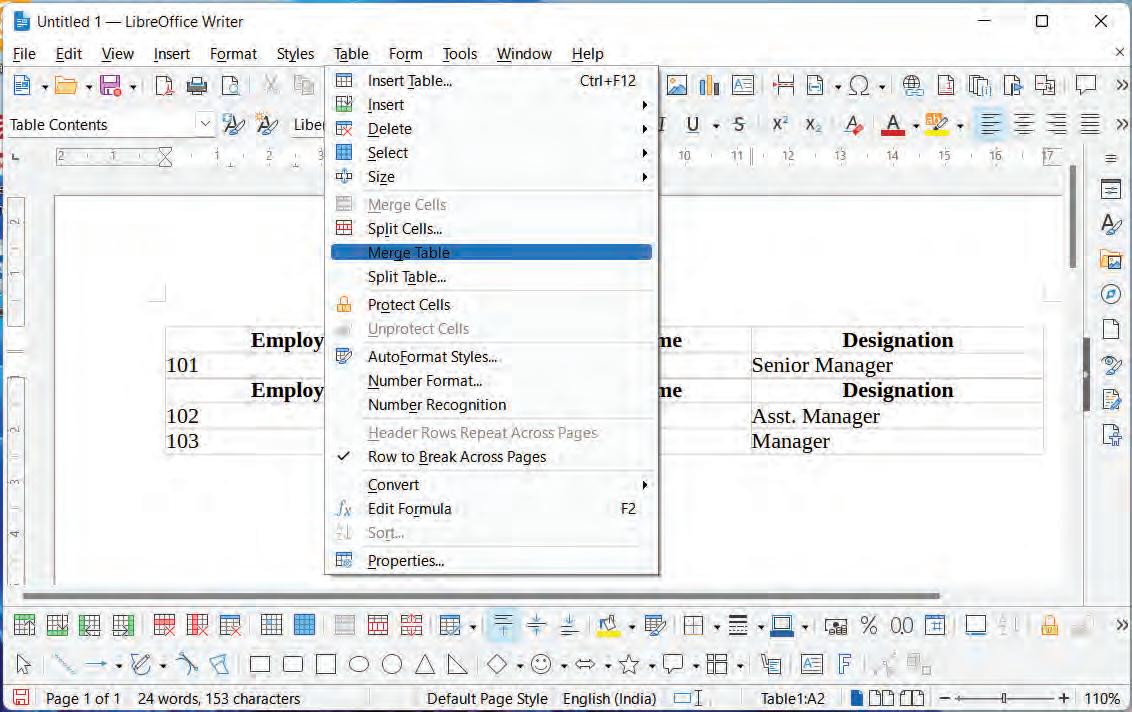Image resolution: width=1132 pixels, height=712 pixels.
Task: Open the Navigator sidebar panel
Action: (x=1111, y=294)
